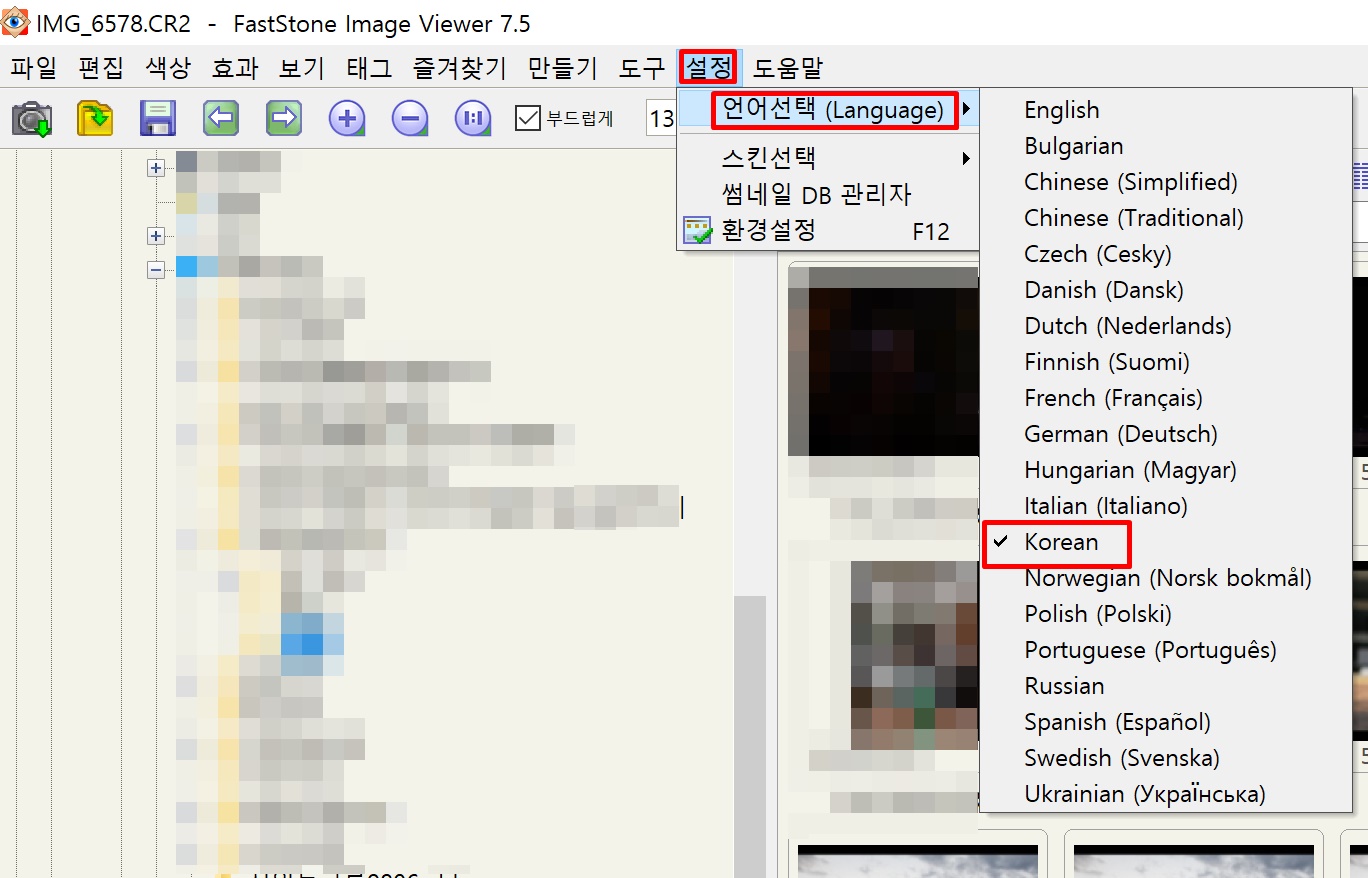Open file with the folder arrow icon

pyautogui.click(x=95, y=118)
